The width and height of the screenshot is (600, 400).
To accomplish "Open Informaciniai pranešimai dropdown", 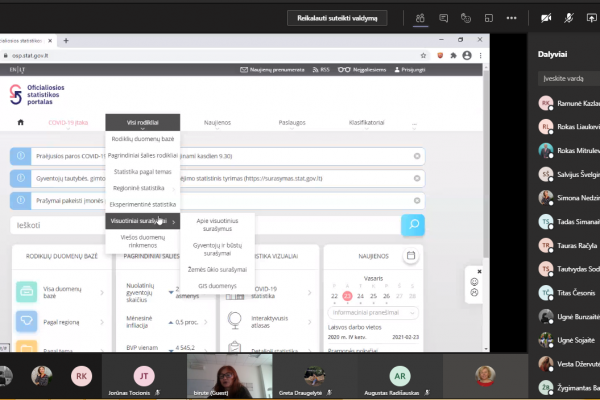I will coord(373,313).
